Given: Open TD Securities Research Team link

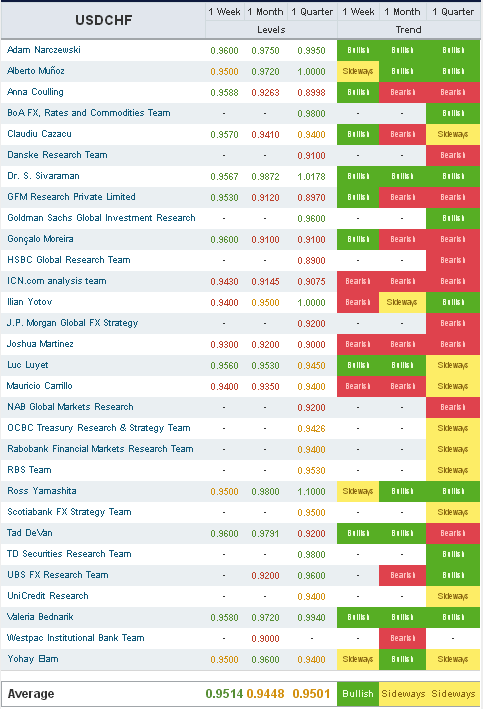Looking at the screenshot, I should (x=69, y=554).
